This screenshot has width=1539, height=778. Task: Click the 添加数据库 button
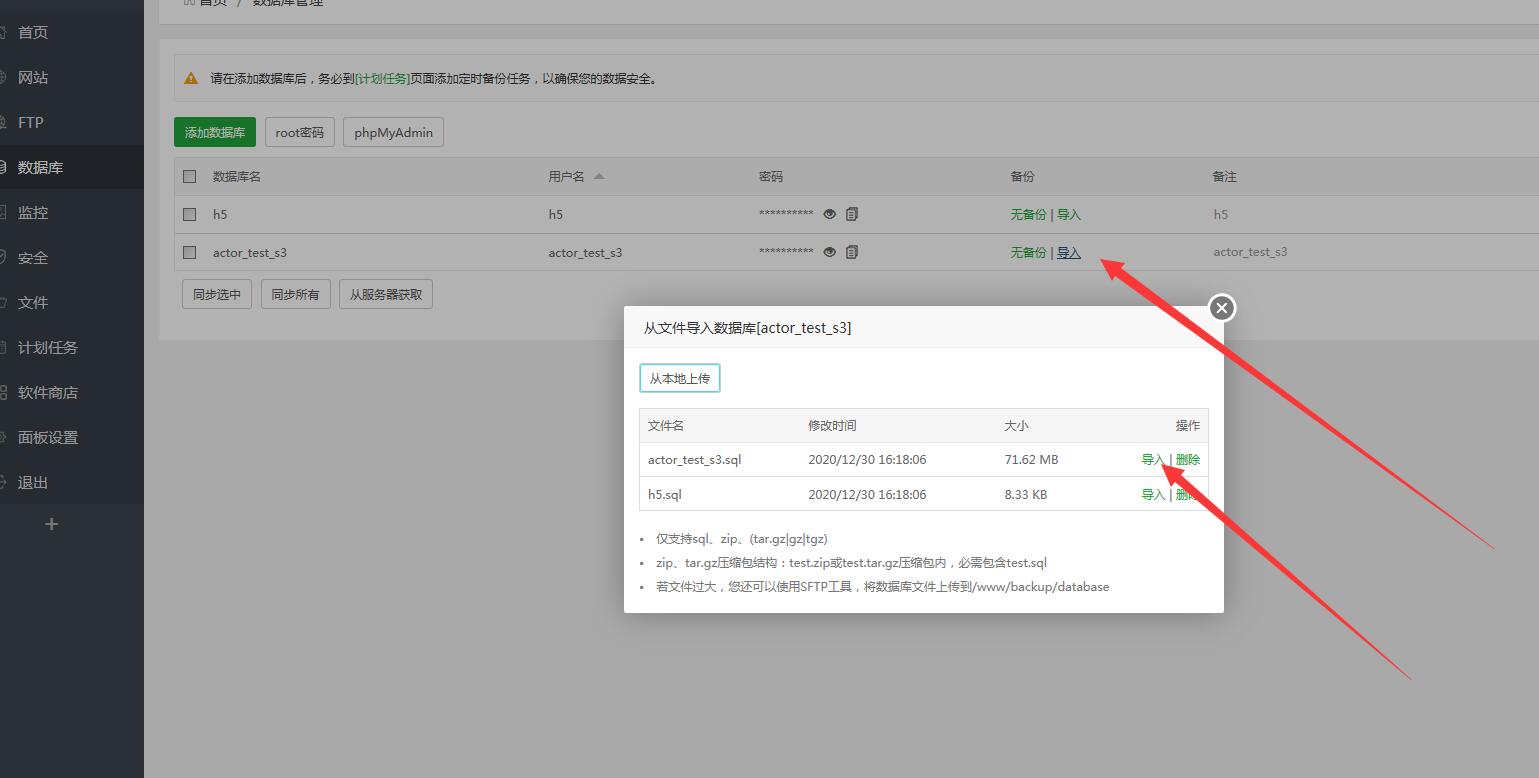click(215, 132)
